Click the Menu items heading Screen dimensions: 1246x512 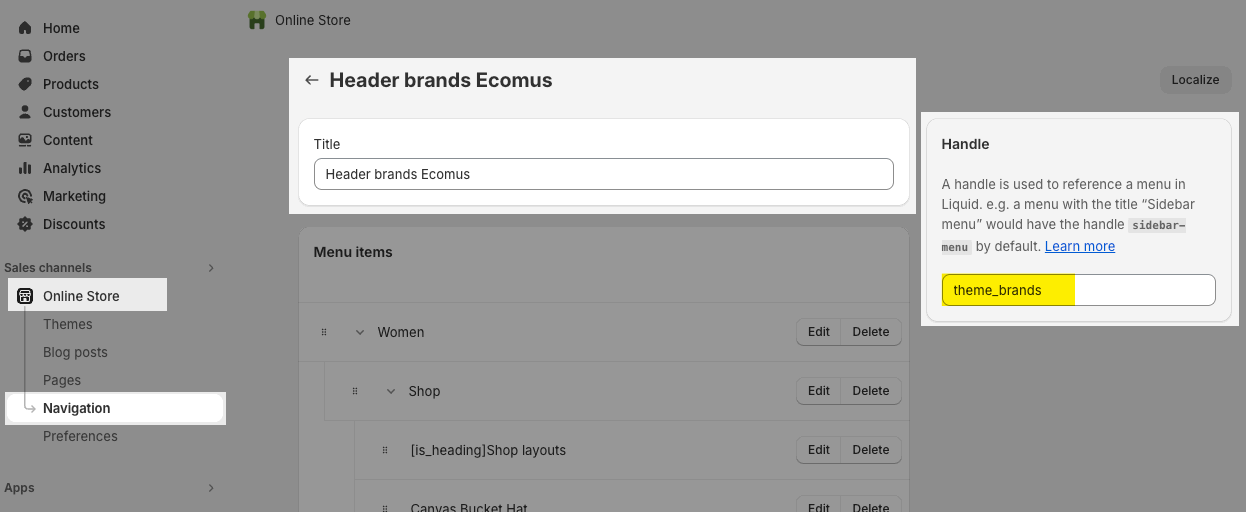(353, 252)
